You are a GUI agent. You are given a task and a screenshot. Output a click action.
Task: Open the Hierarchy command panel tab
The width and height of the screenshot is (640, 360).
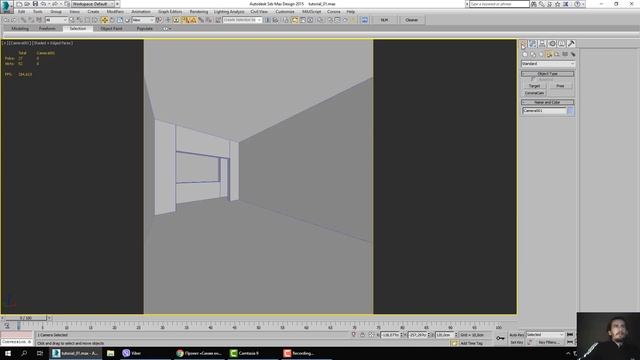pyautogui.click(x=542, y=44)
